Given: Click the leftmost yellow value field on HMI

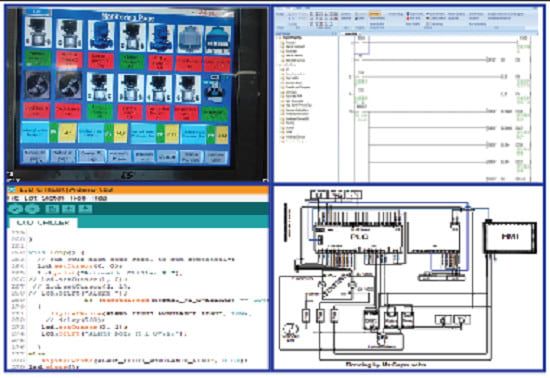Looking at the screenshot, I should click(67, 132).
